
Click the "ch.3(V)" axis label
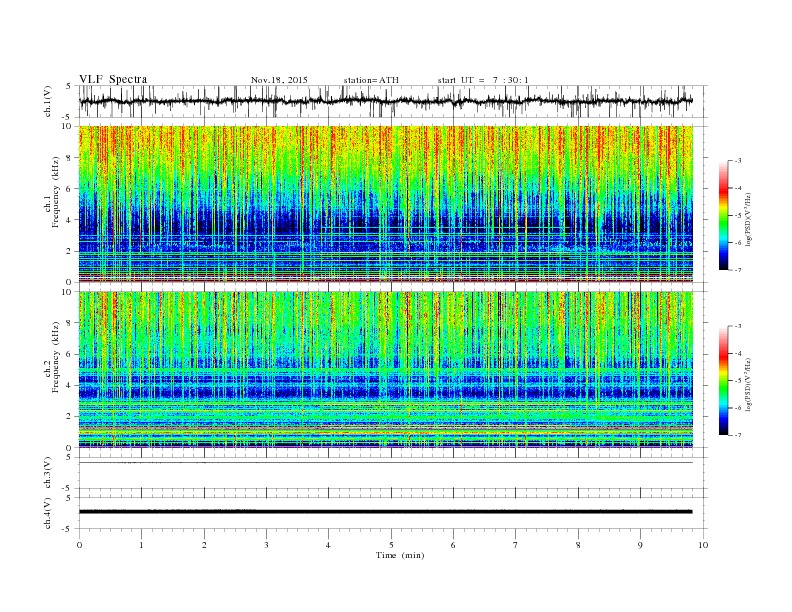(48, 473)
